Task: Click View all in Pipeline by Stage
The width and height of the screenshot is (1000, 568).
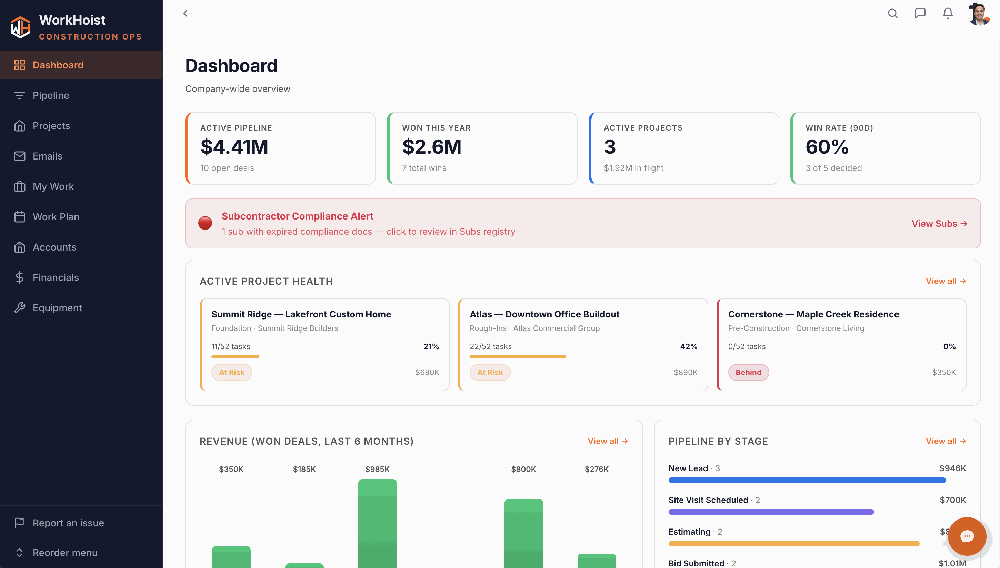Action: click(x=946, y=441)
